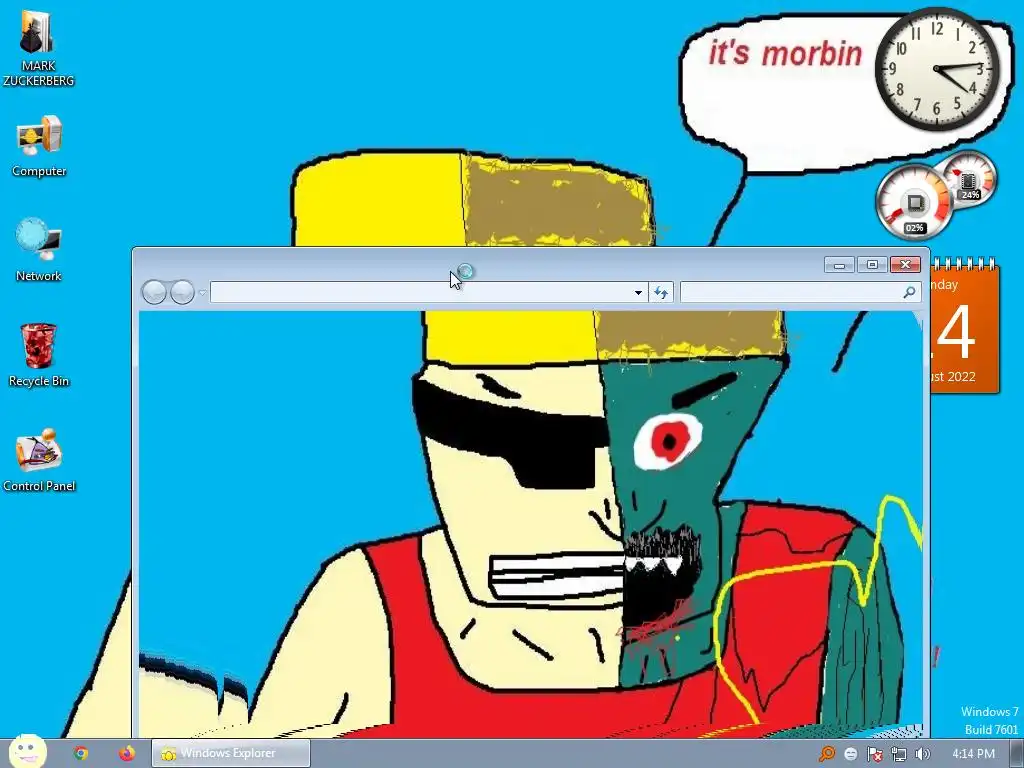
Task: Select the Recycle Bin desktop icon
Action: 39,355
